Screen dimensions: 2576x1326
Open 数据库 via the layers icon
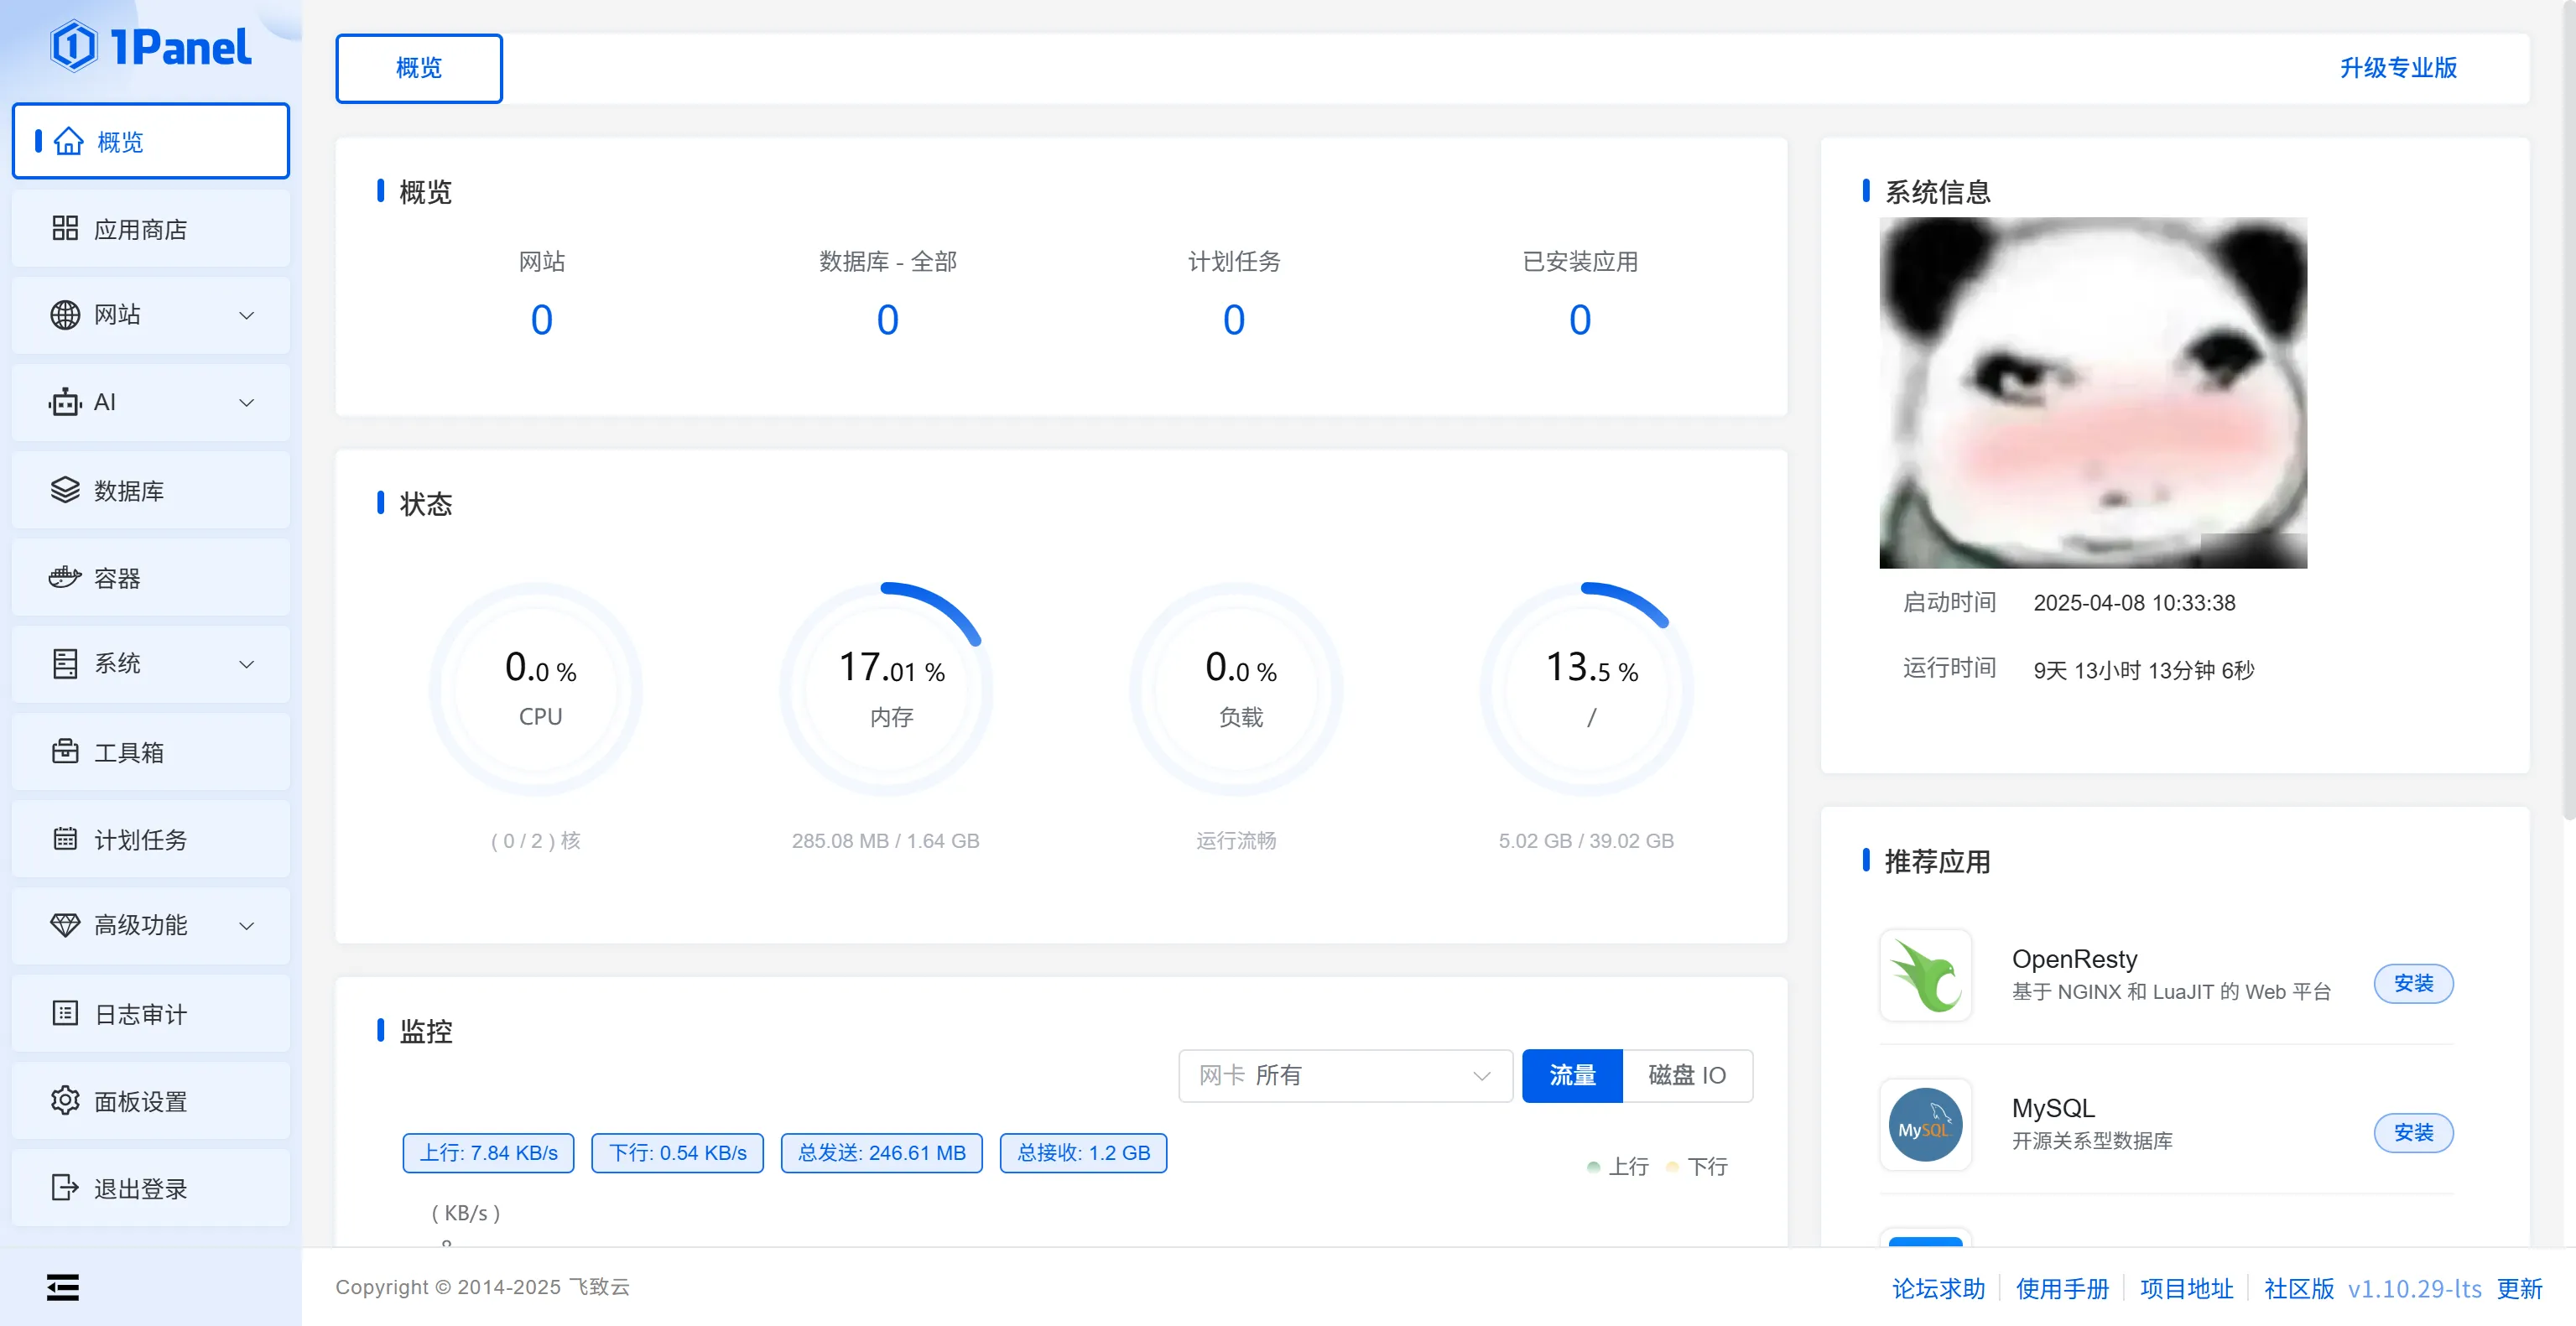[x=65, y=490]
